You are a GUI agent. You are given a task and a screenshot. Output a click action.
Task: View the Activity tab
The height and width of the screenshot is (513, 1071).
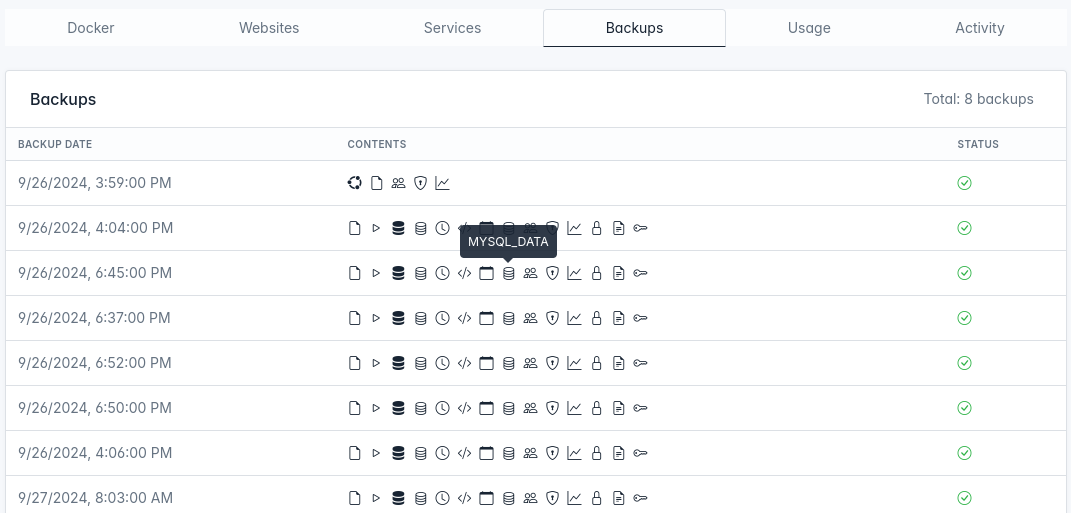click(x=979, y=28)
